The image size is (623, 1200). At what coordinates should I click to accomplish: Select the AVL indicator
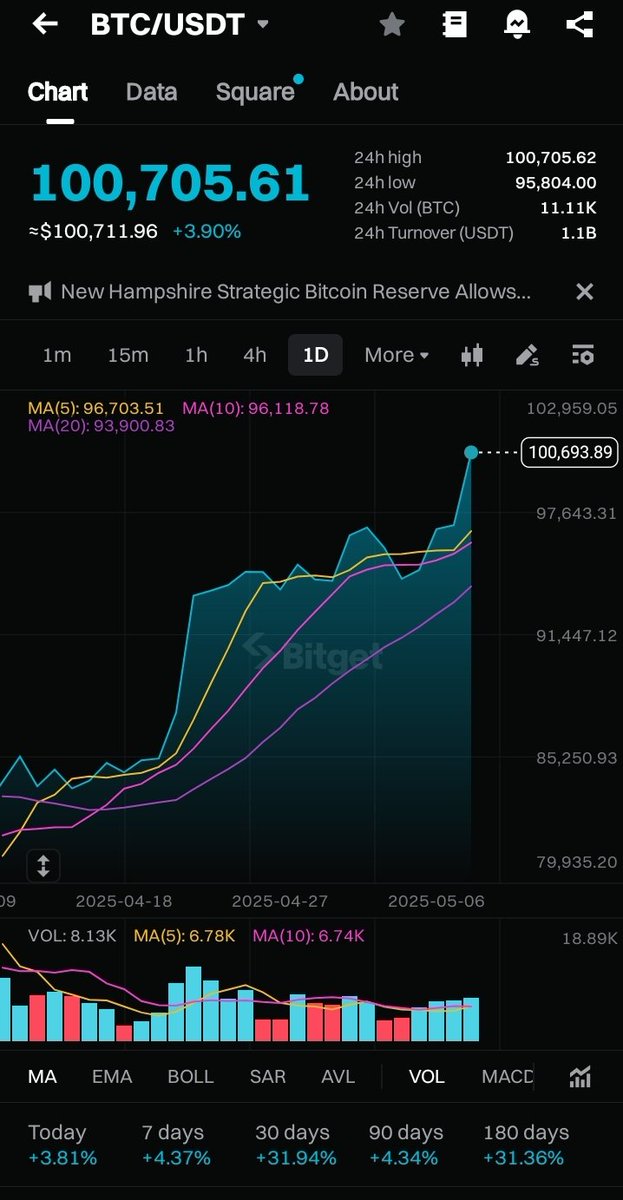click(338, 1077)
